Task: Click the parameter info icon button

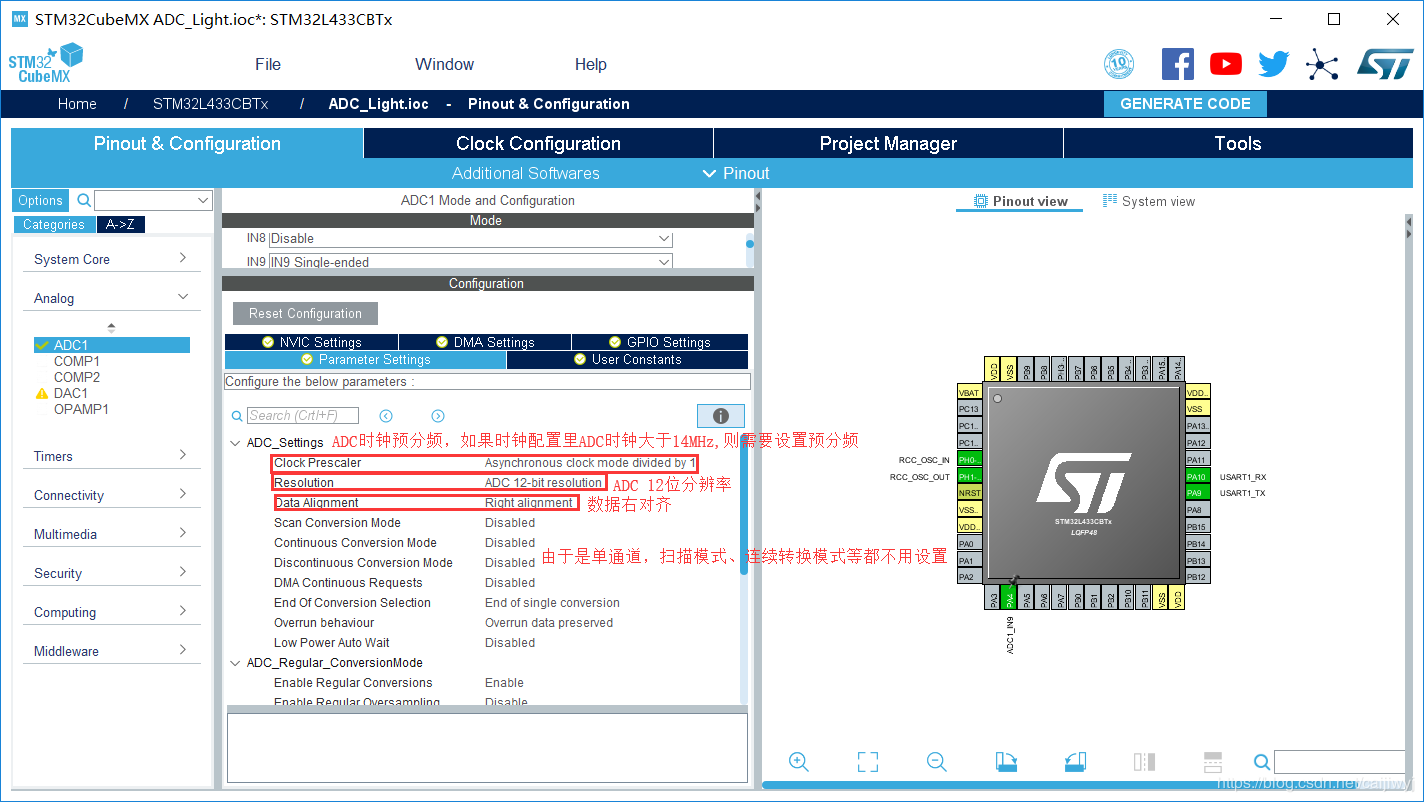Action: tap(720, 416)
